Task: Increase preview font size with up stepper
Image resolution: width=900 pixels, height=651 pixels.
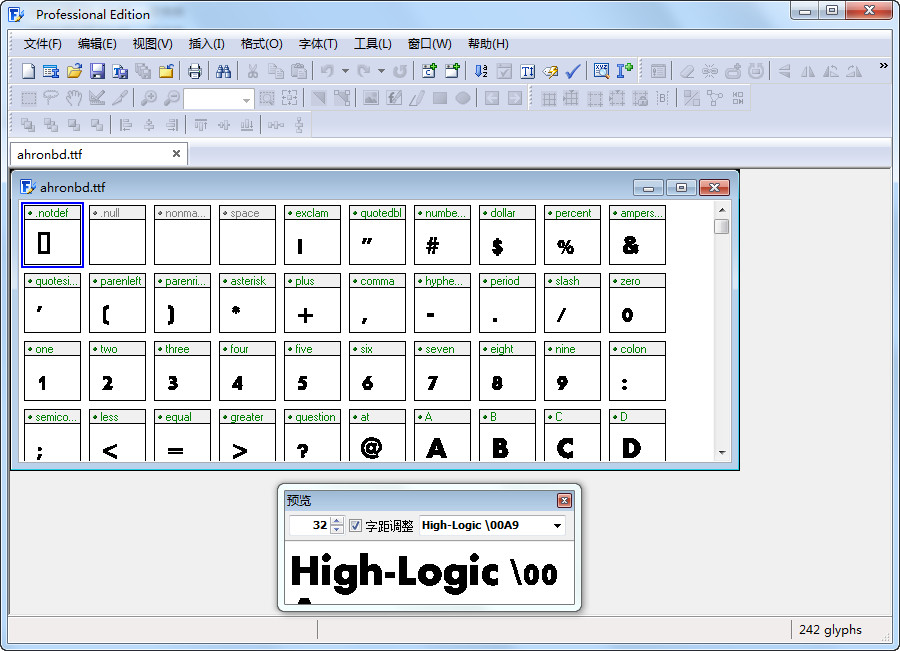Action: 336,519
